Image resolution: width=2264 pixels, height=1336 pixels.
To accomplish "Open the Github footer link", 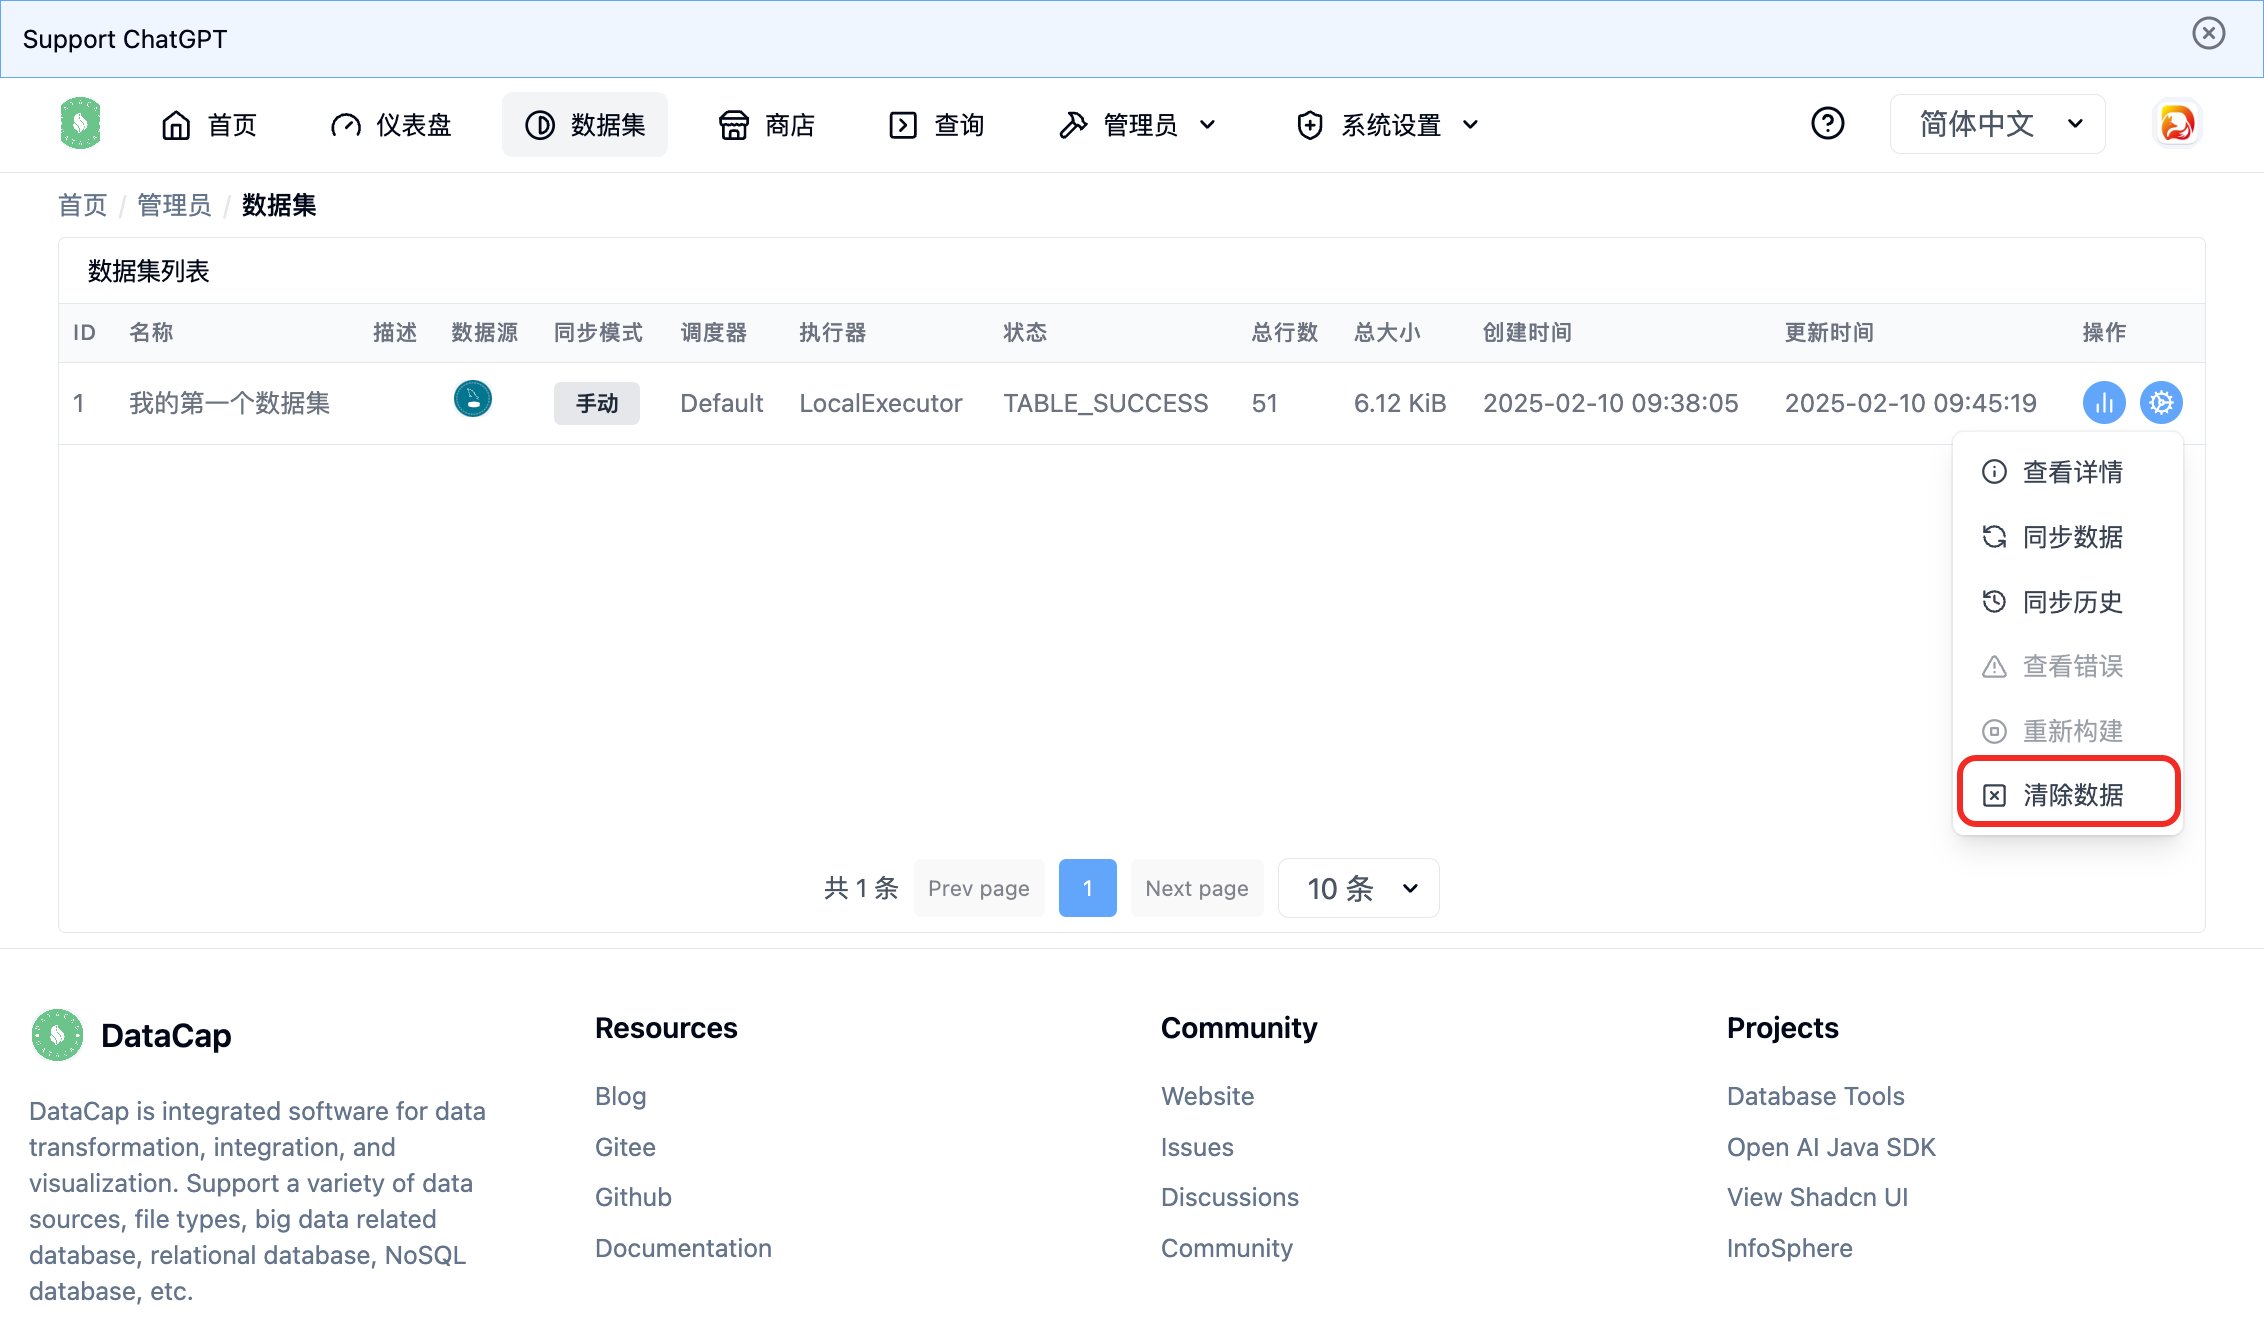I will [634, 1197].
